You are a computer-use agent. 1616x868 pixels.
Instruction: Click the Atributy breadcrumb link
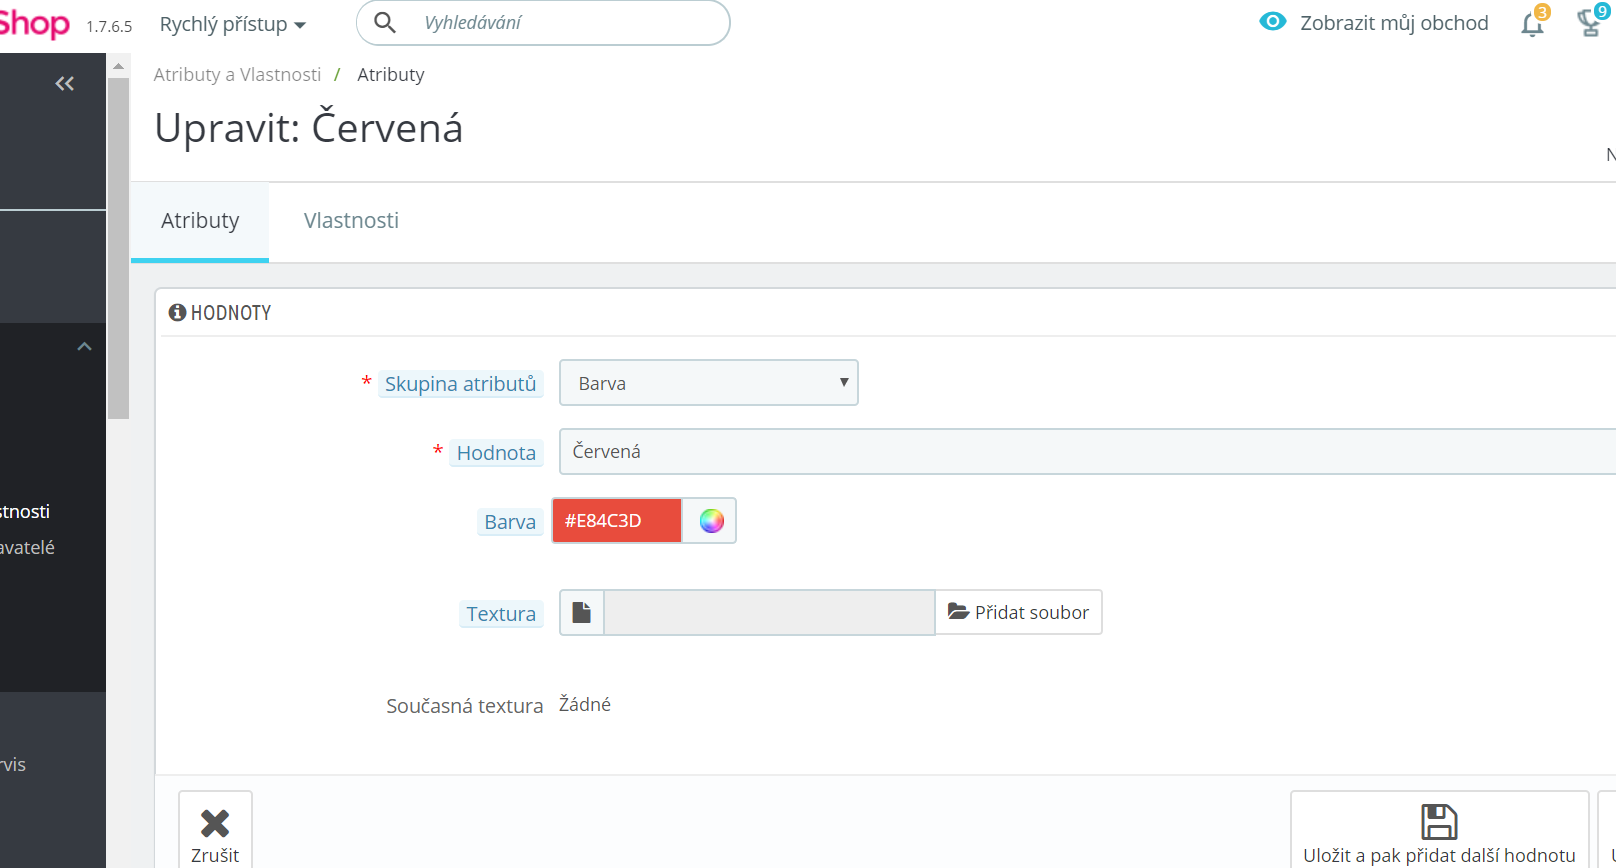391,75
